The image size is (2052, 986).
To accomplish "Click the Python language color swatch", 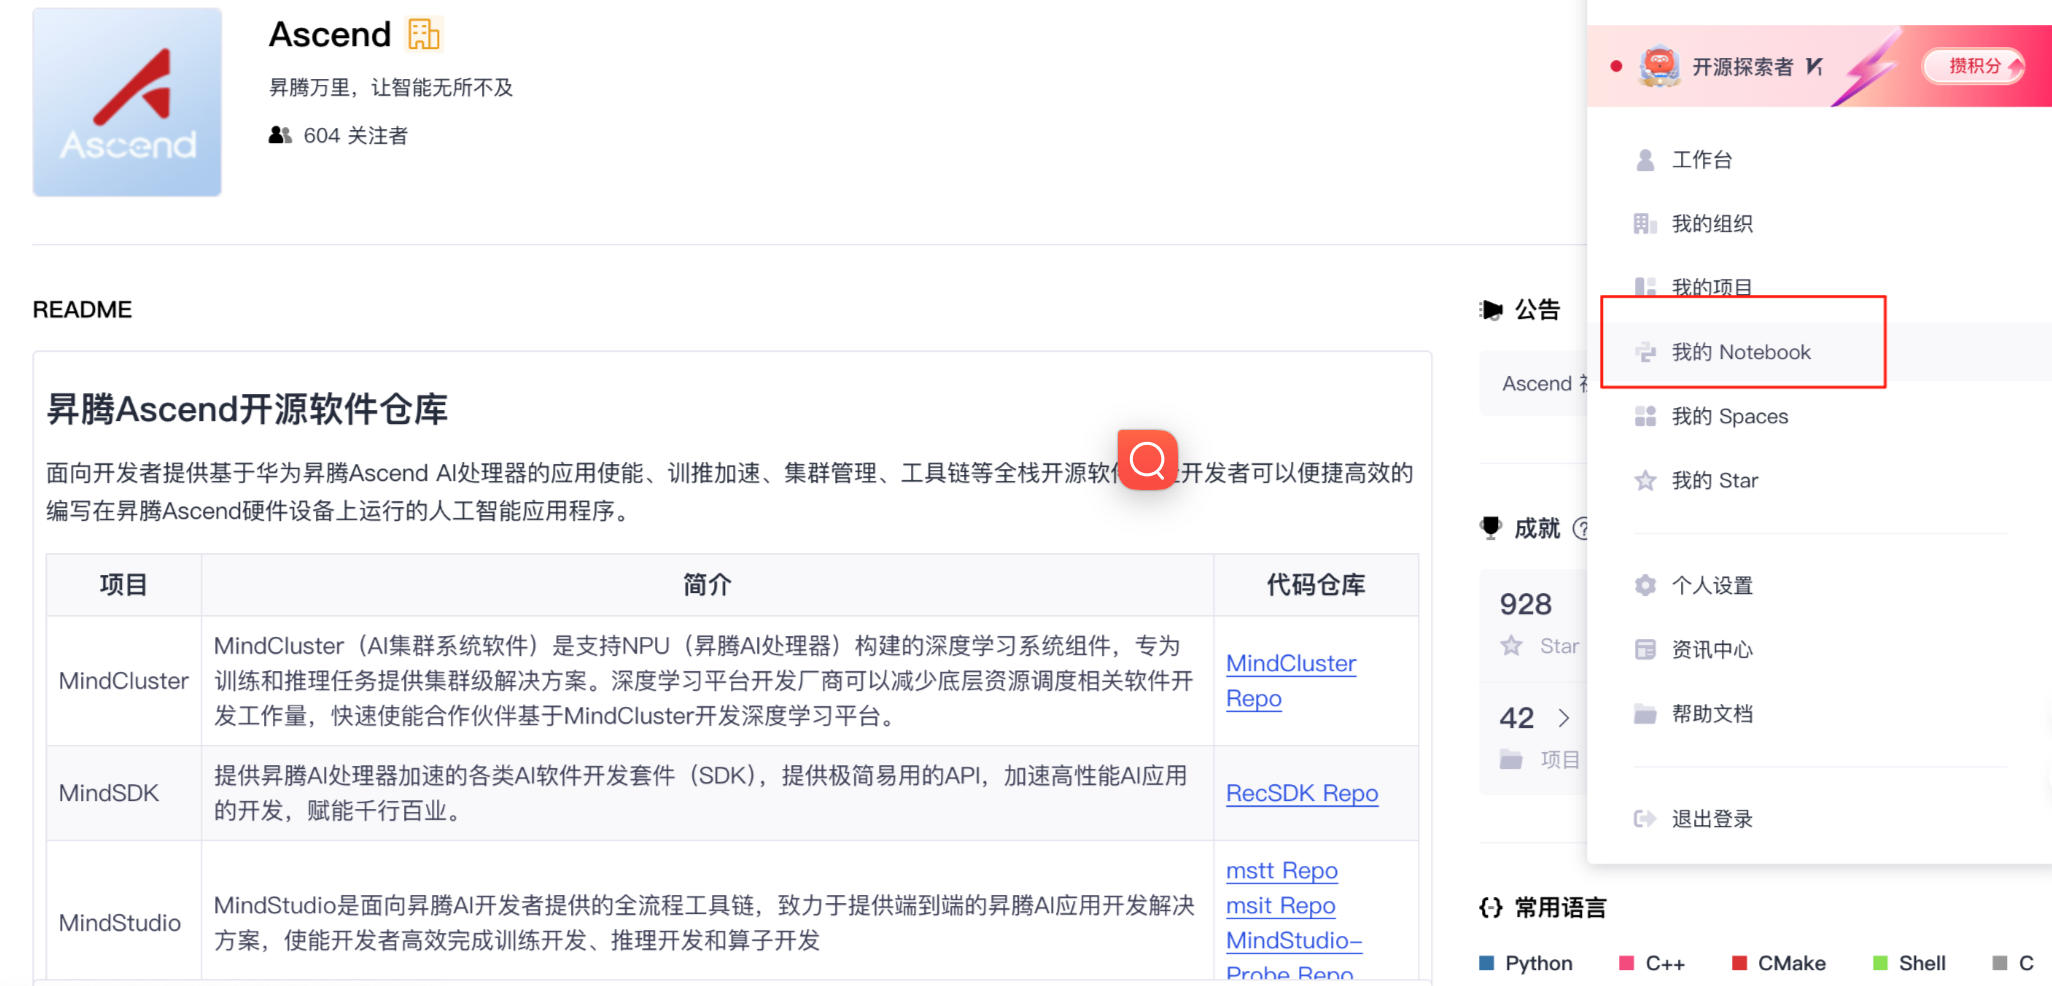I will (1487, 963).
